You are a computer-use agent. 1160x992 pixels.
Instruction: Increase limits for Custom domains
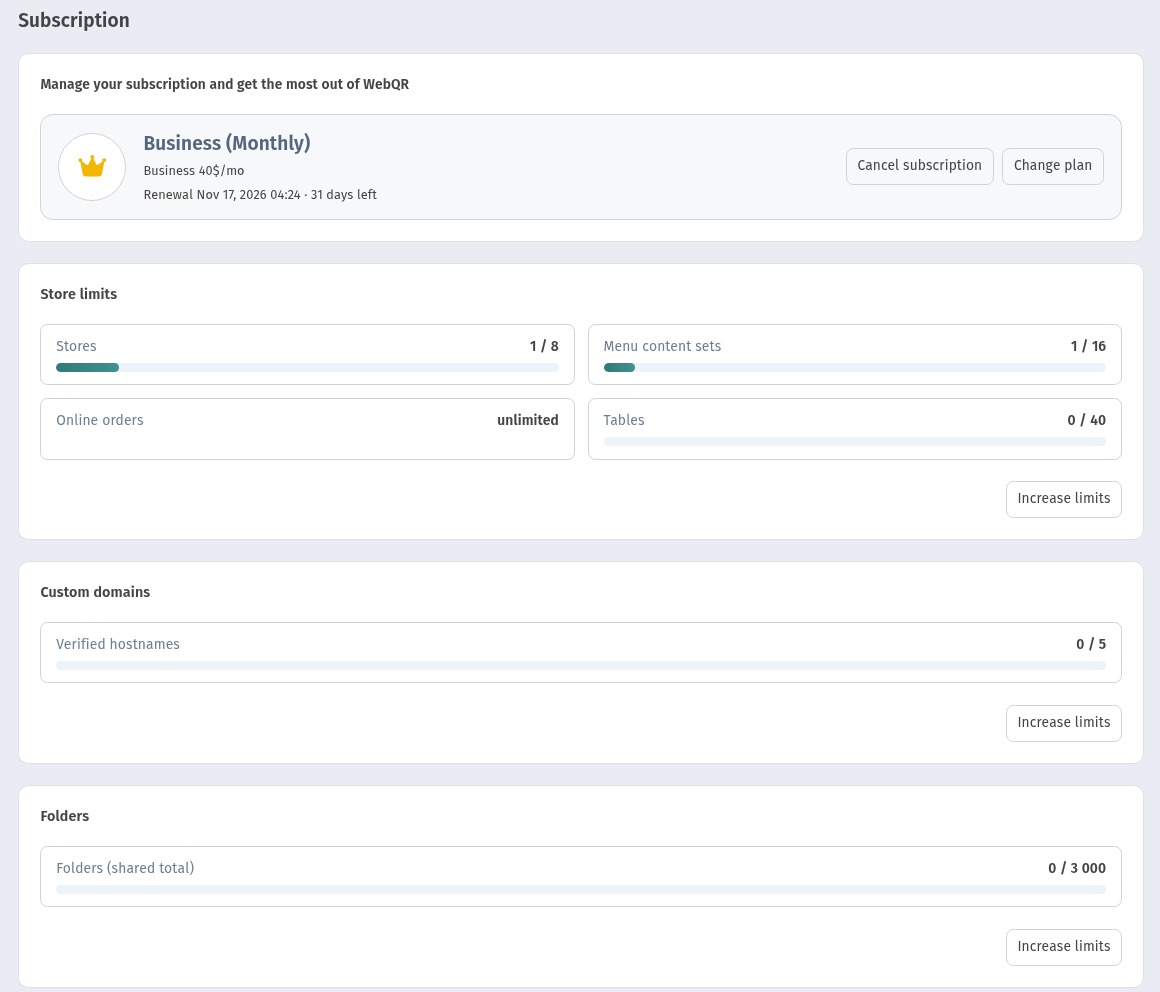[1063, 723]
